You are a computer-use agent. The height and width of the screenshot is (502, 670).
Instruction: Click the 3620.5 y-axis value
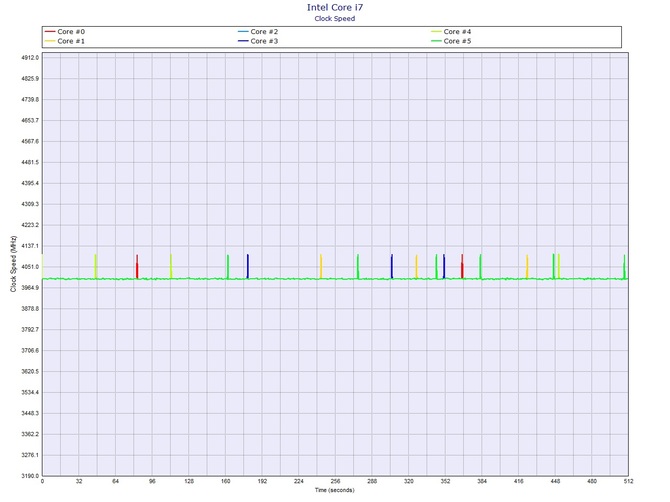(30, 372)
